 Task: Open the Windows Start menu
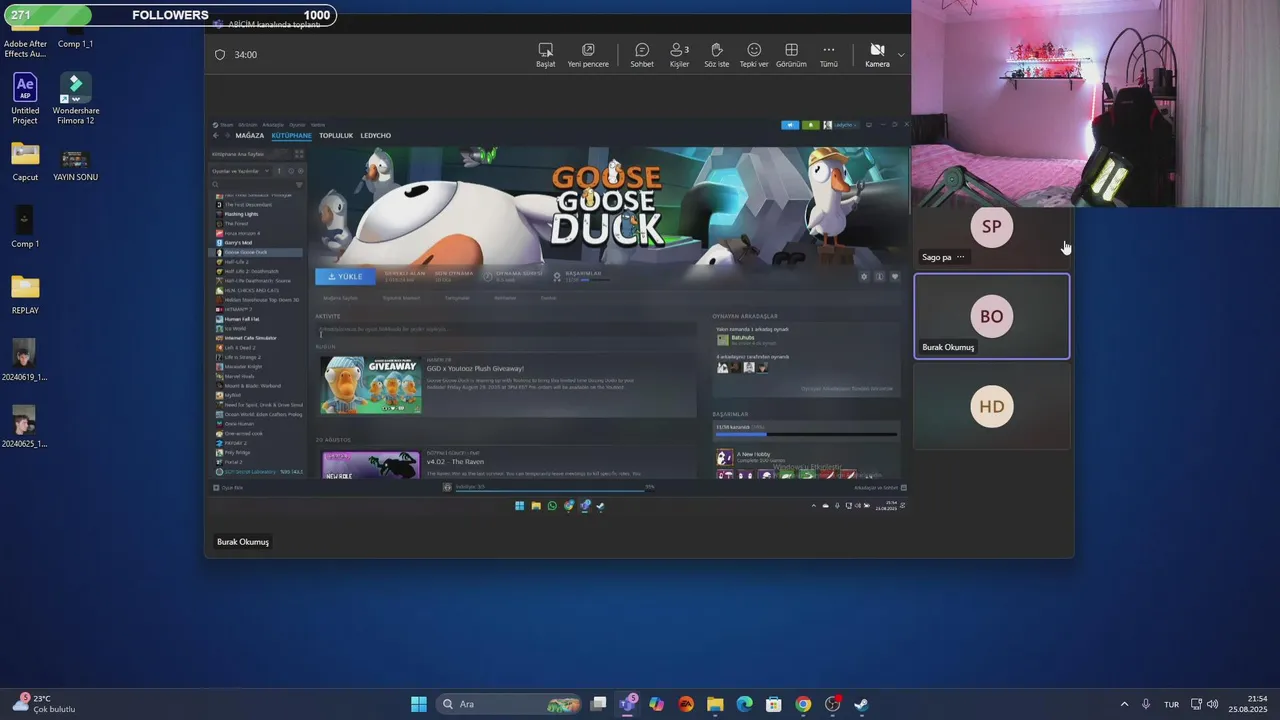tap(419, 704)
